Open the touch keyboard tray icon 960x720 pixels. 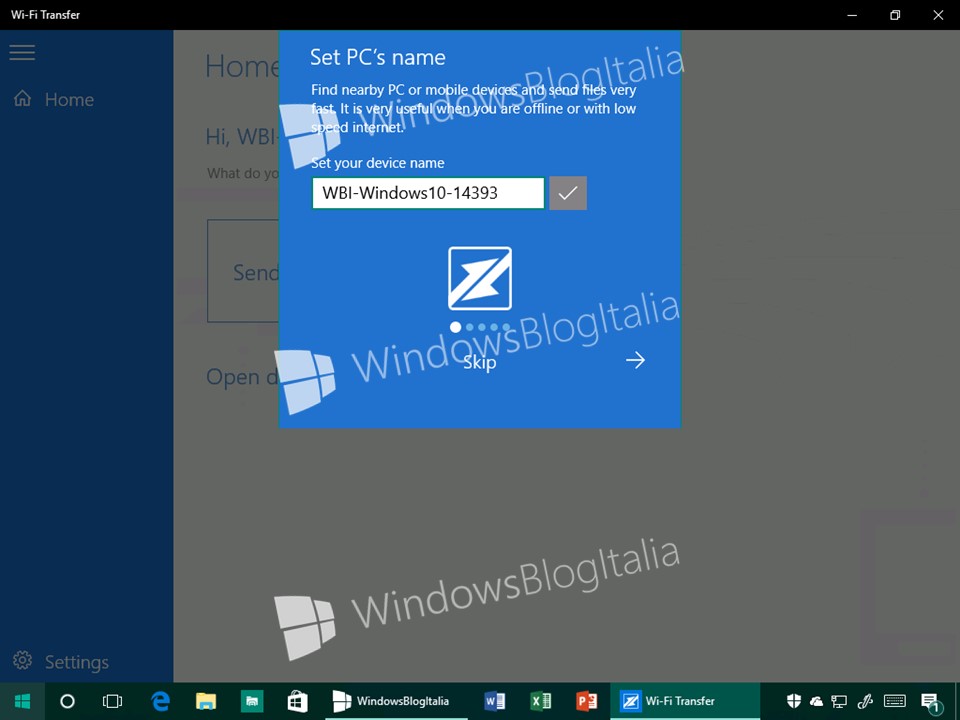pyautogui.click(x=895, y=701)
